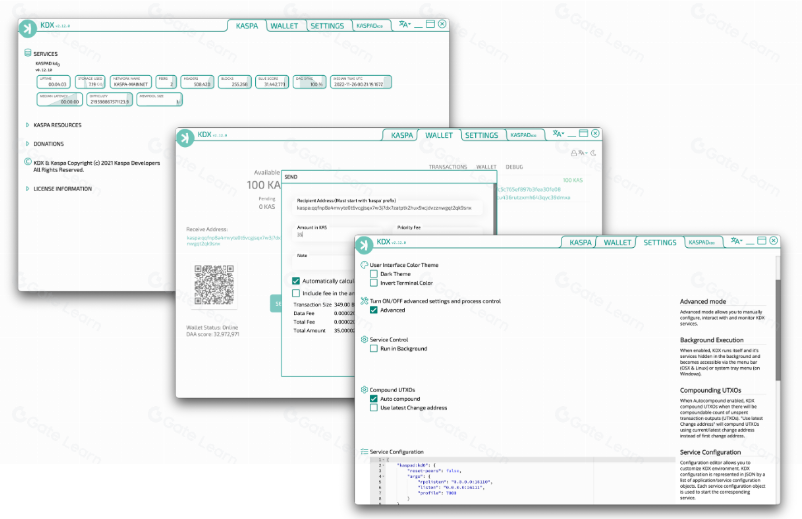Click the Compound UTXOs gear icon
802x519 pixels.
[364, 388]
